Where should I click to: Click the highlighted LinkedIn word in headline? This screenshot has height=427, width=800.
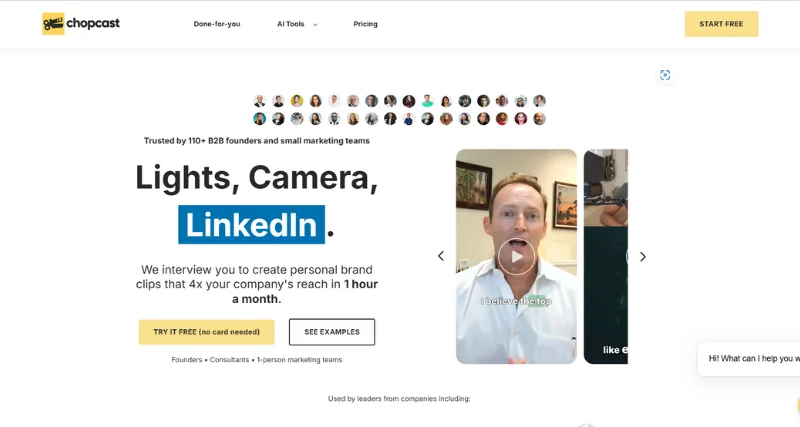click(x=252, y=225)
